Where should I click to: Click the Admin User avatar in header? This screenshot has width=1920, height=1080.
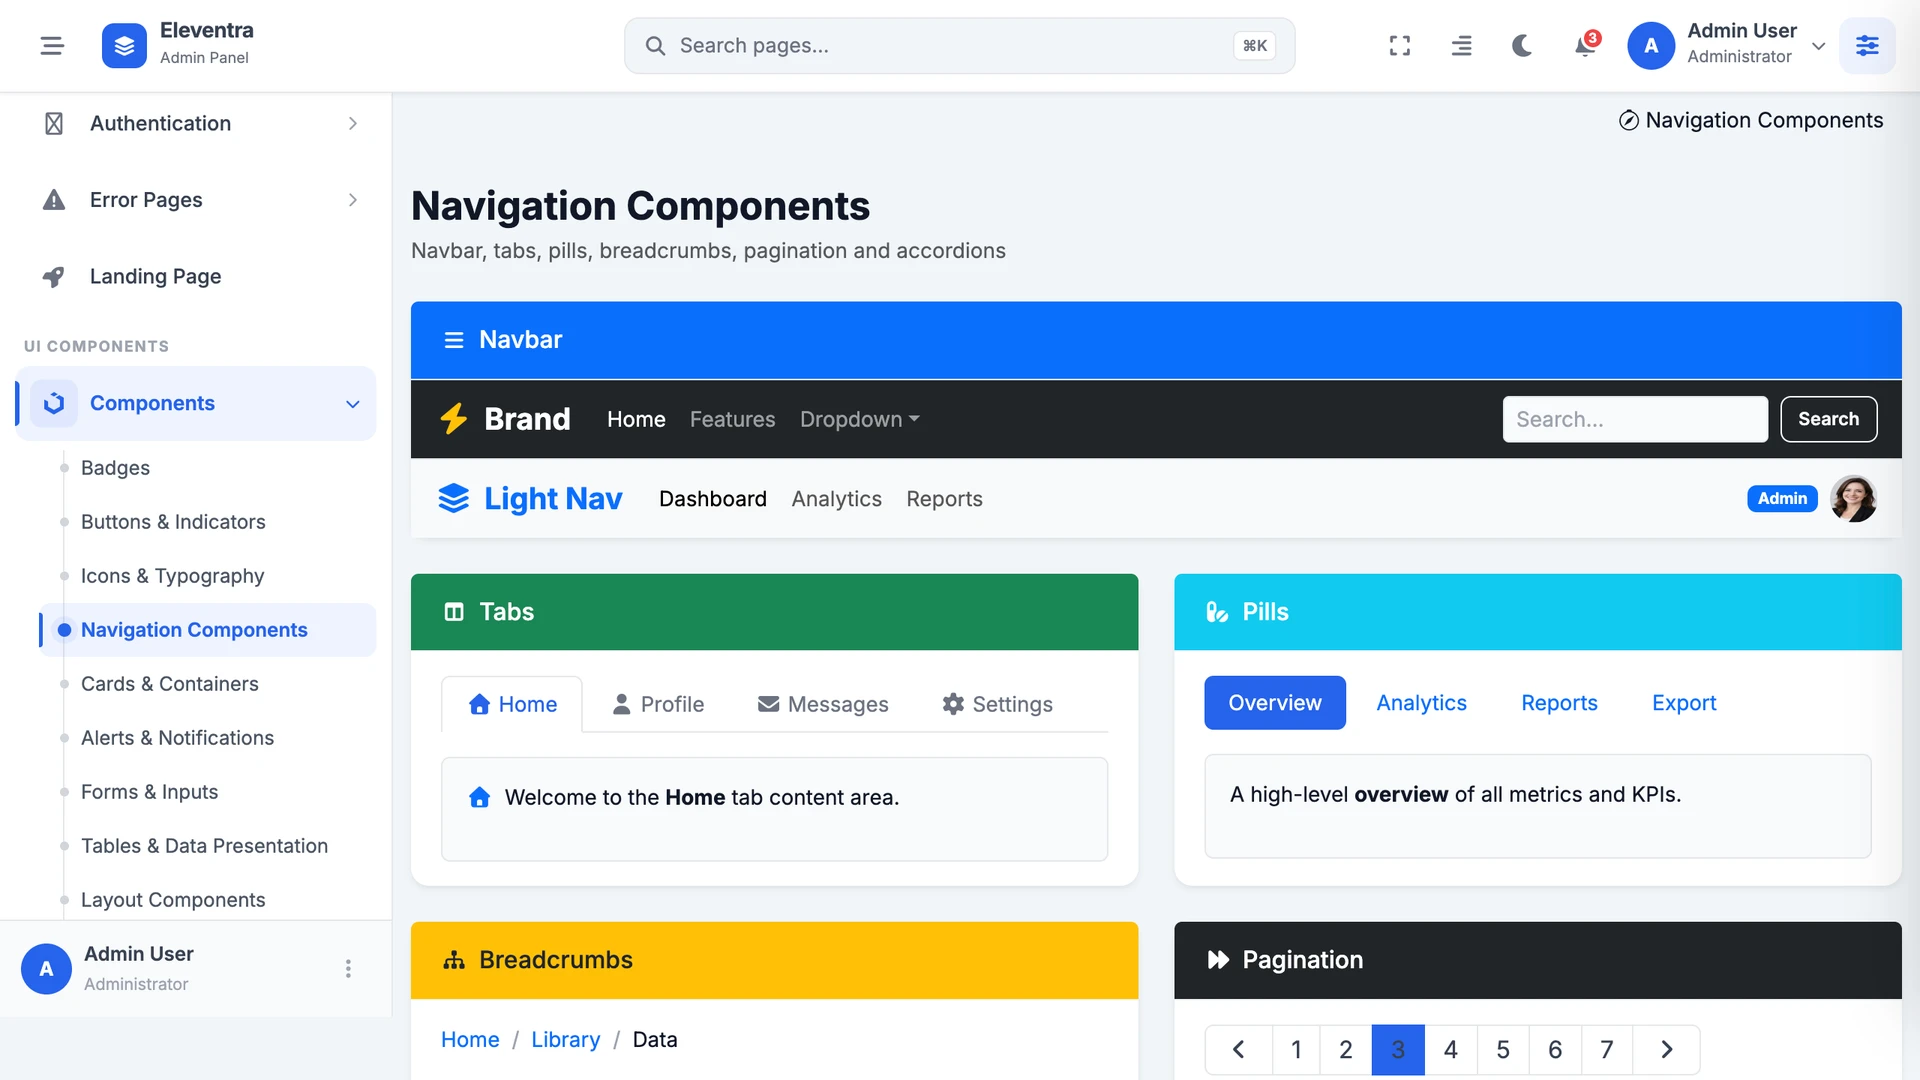[1651, 46]
